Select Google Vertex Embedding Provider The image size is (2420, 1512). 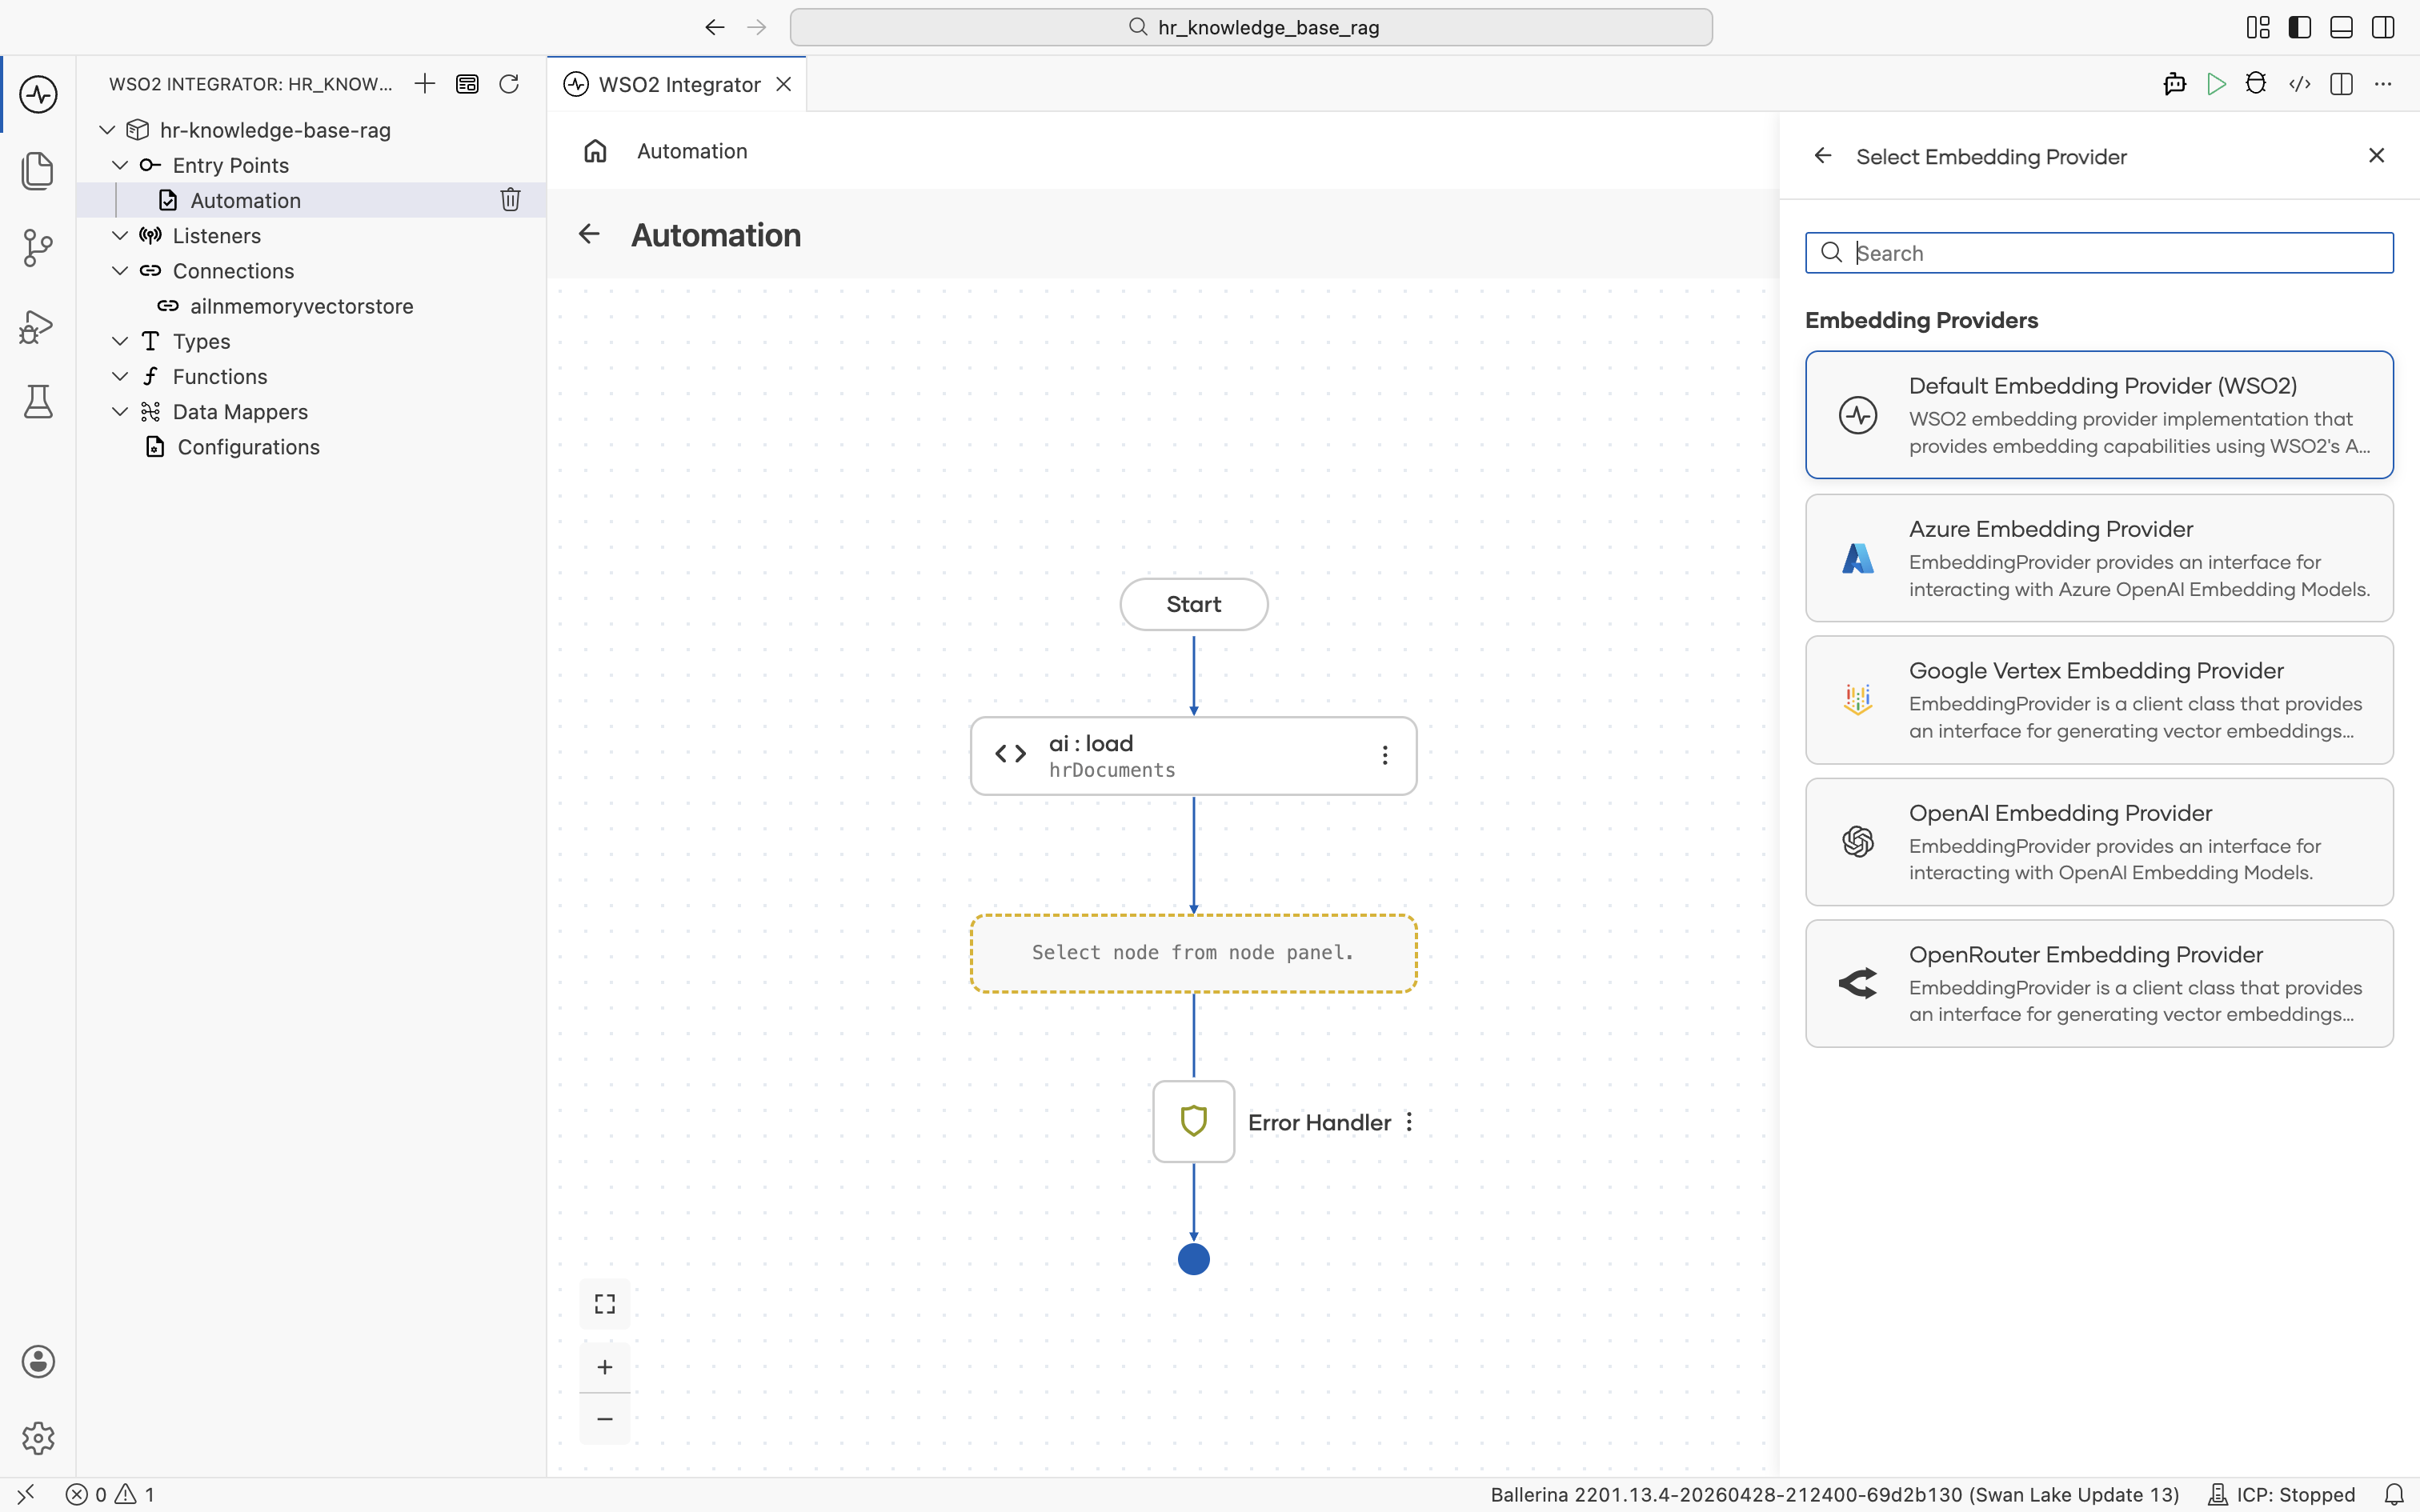(2099, 700)
